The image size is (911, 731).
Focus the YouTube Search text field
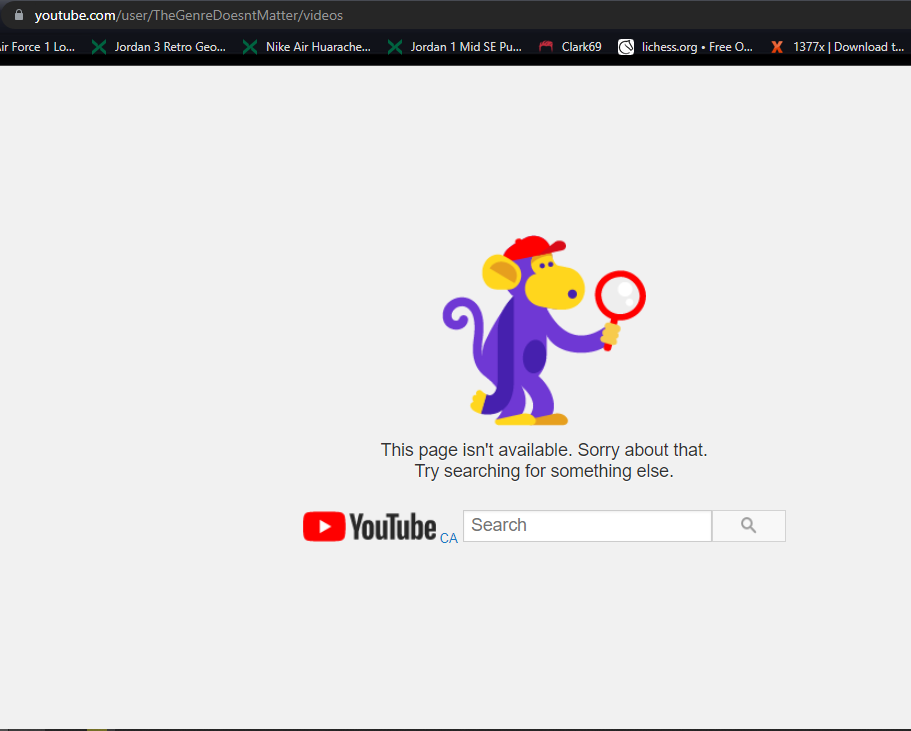tap(587, 526)
